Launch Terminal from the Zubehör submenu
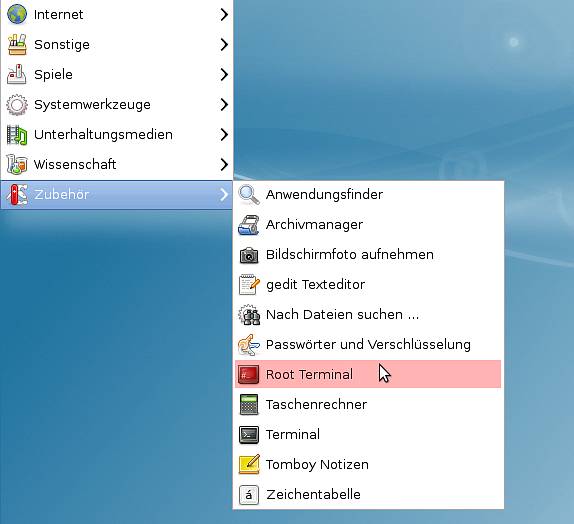Image resolution: width=574 pixels, height=524 pixels. tap(368, 435)
